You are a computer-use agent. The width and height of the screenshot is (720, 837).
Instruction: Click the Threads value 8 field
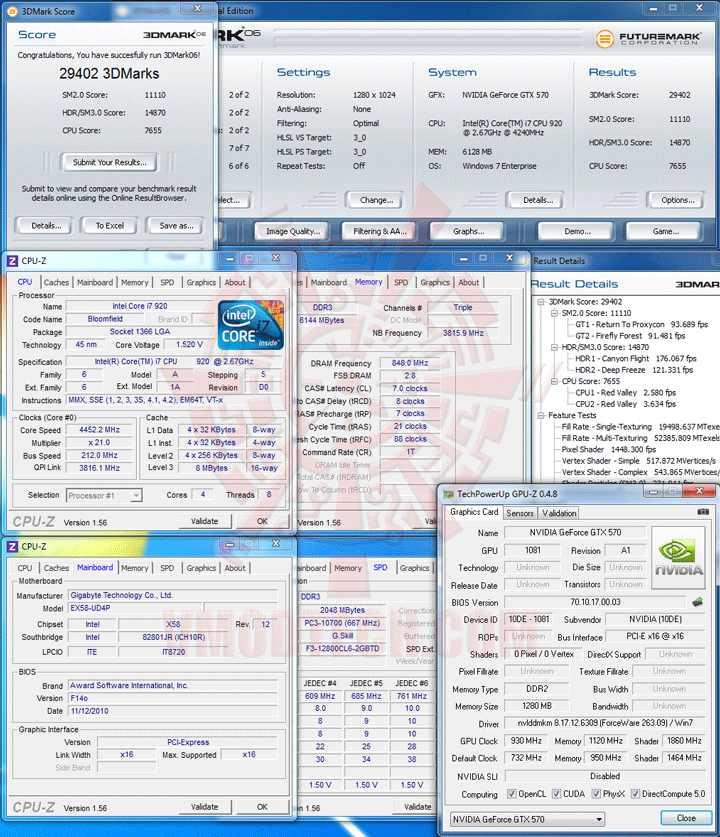click(268, 495)
